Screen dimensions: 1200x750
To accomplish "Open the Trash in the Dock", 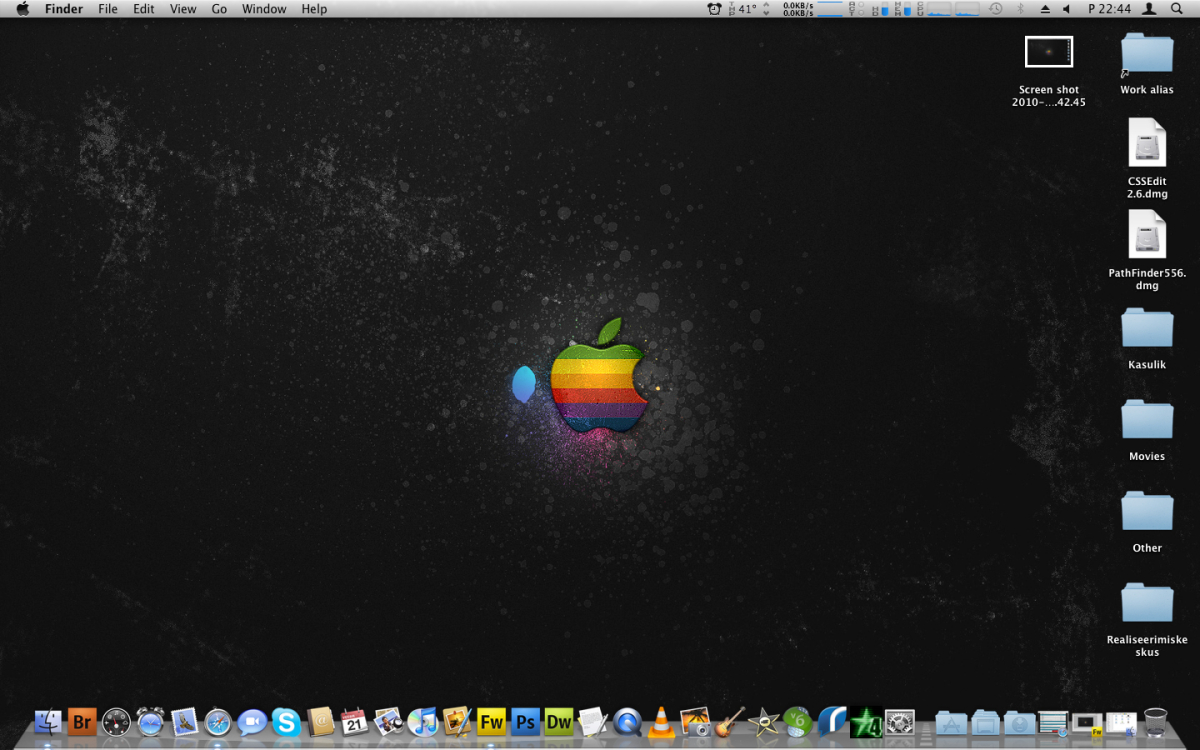I will [x=1155, y=722].
